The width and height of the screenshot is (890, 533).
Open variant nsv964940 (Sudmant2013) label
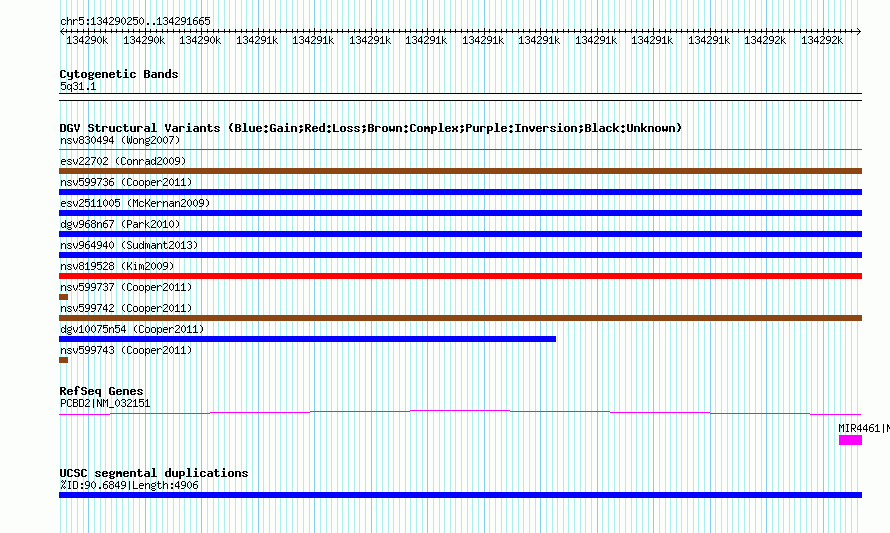click(x=129, y=245)
